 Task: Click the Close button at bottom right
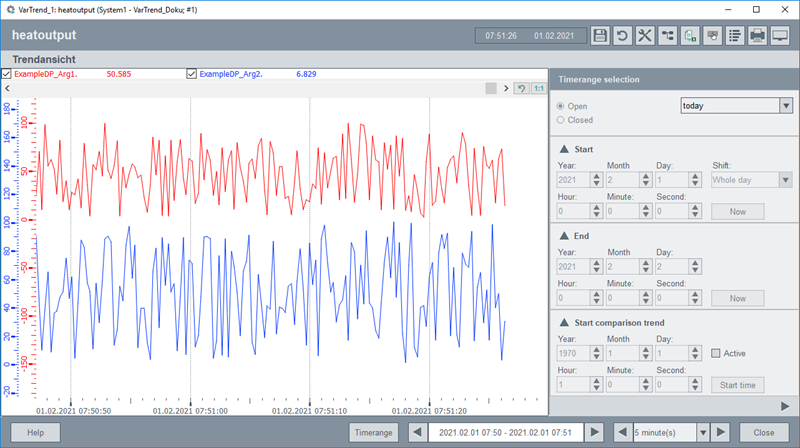(764, 432)
